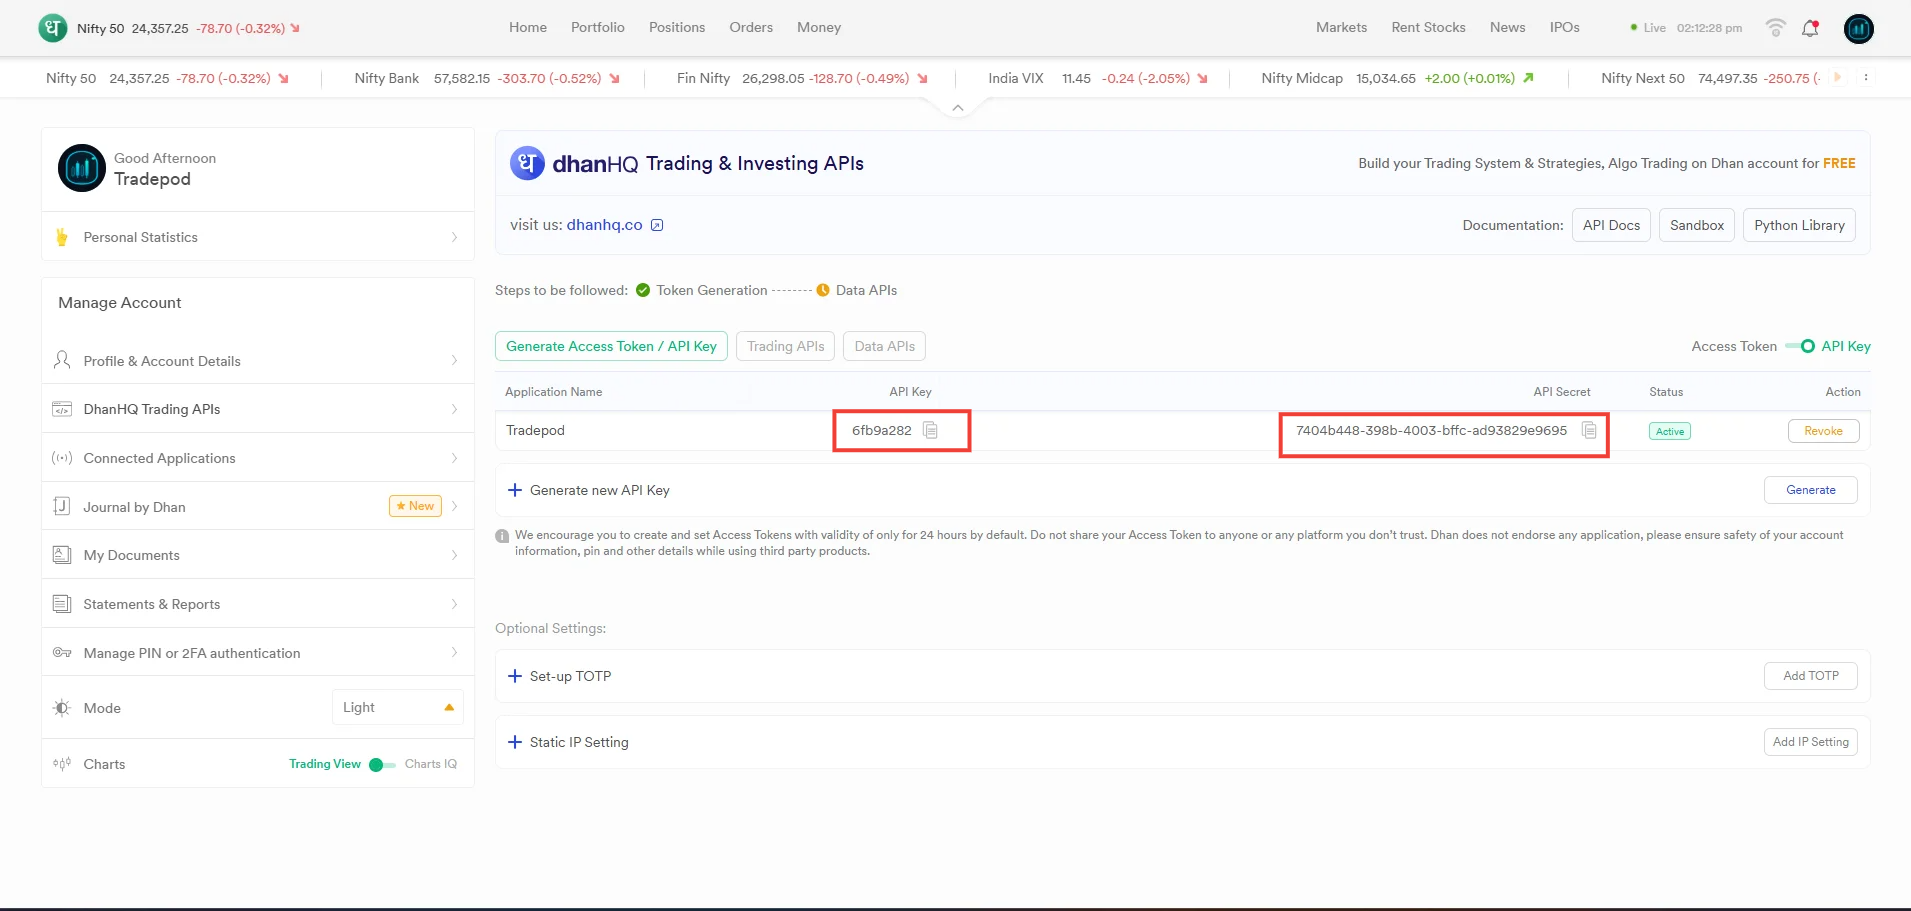
Task: Copy the API Secret value
Action: coord(1589,430)
